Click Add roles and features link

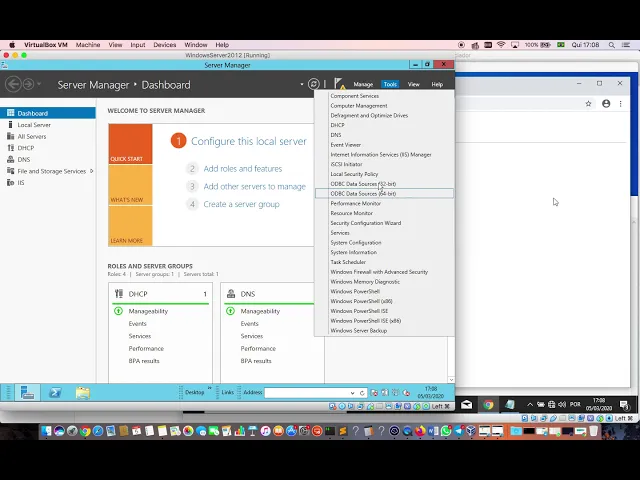click(x=242, y=169)
